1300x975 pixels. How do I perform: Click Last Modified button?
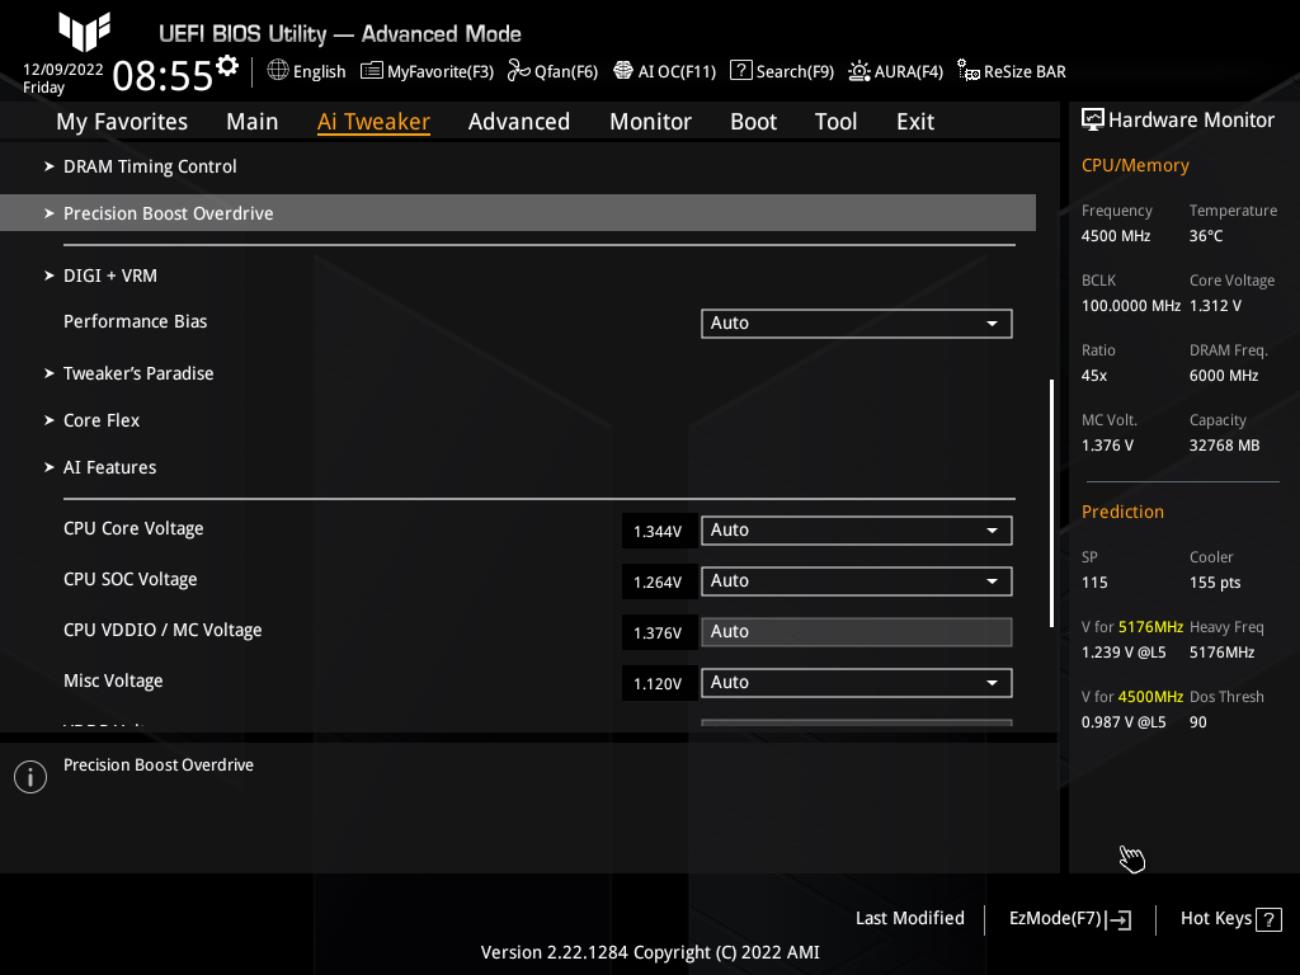[910, 918]
